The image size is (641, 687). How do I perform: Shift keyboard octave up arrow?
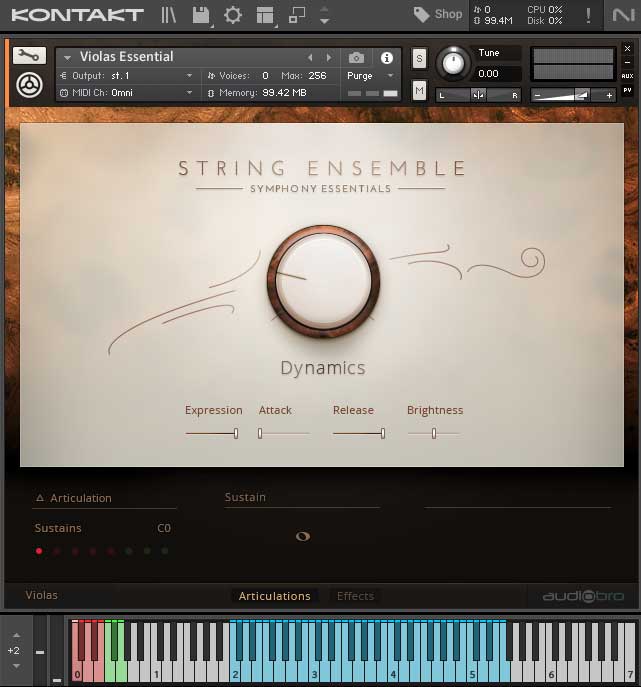[x=16, y=635]
